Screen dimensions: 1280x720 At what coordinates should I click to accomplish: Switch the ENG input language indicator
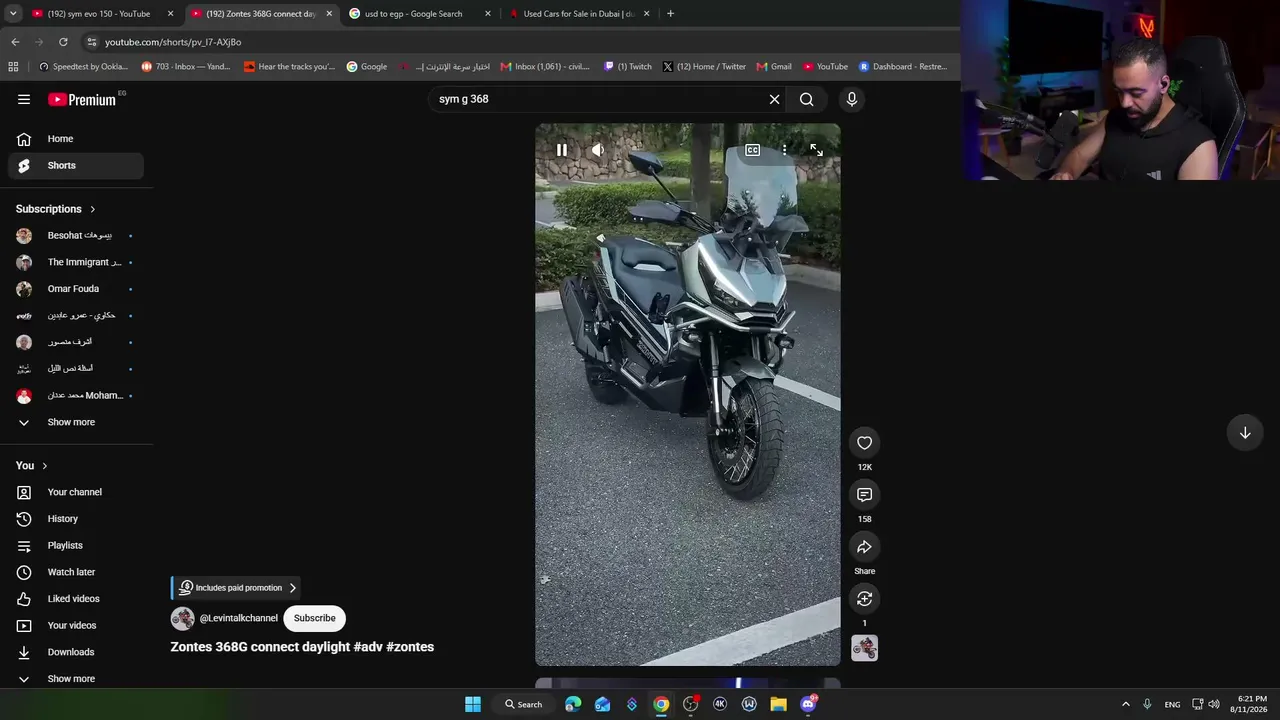click(x=1172, y=704)
